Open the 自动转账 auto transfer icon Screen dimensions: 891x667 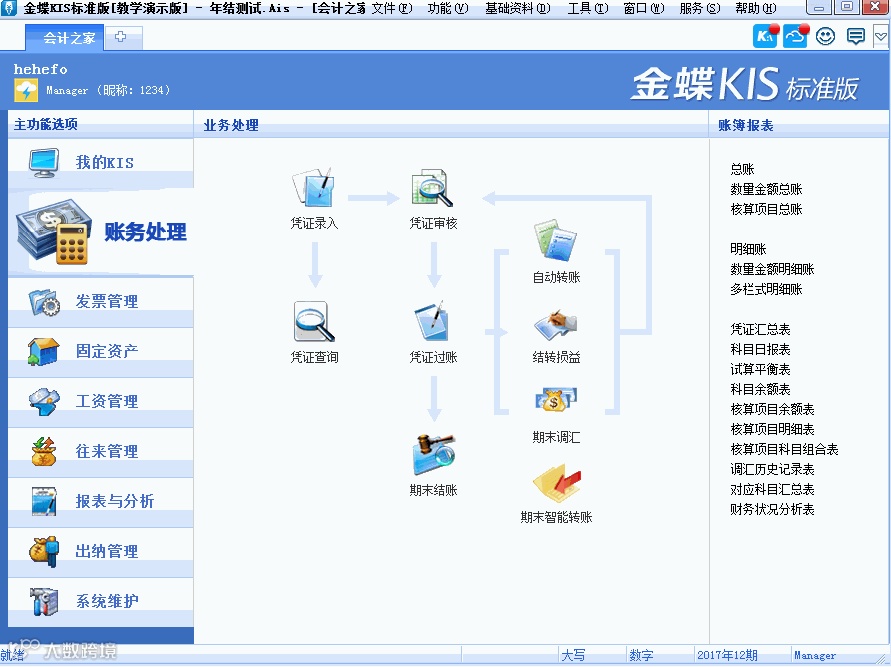(556, 241)
